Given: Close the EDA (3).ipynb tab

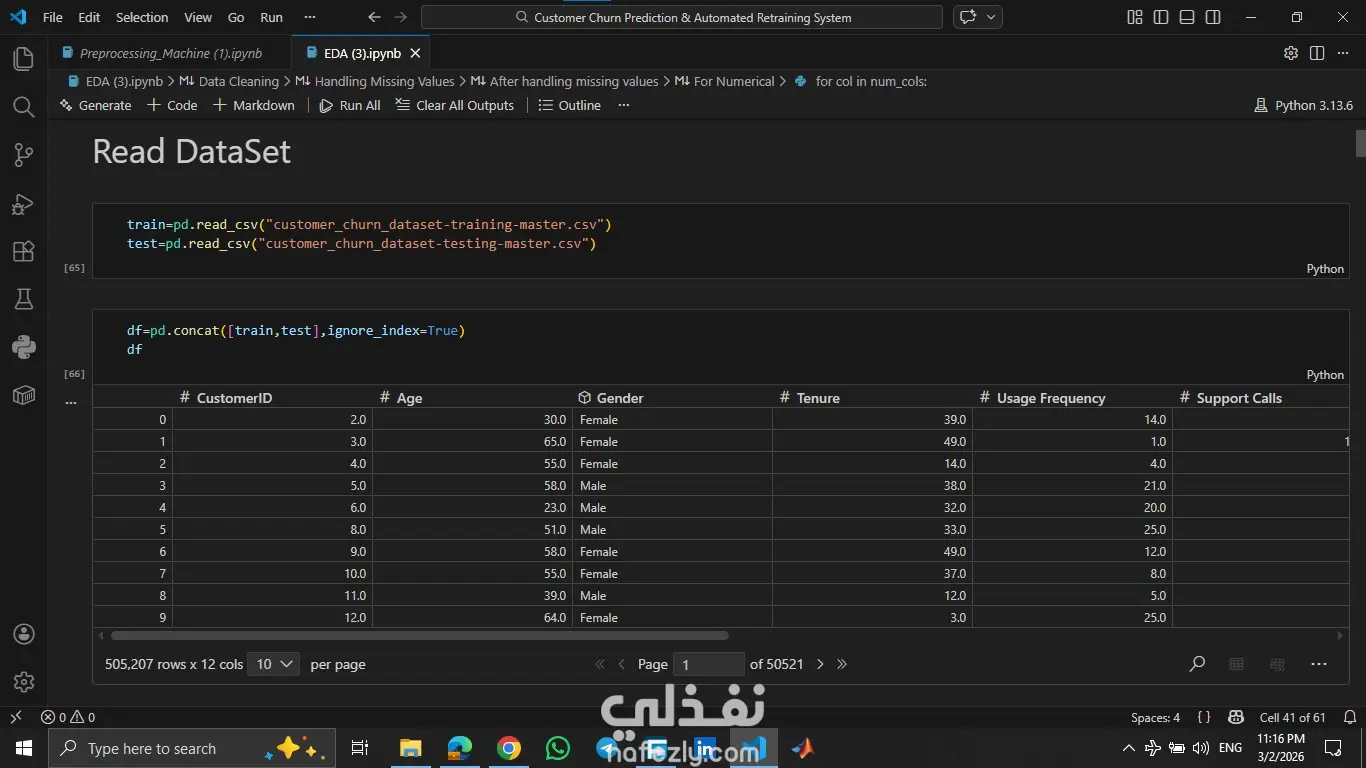Looking at the screenshot, I should (415, 53).
